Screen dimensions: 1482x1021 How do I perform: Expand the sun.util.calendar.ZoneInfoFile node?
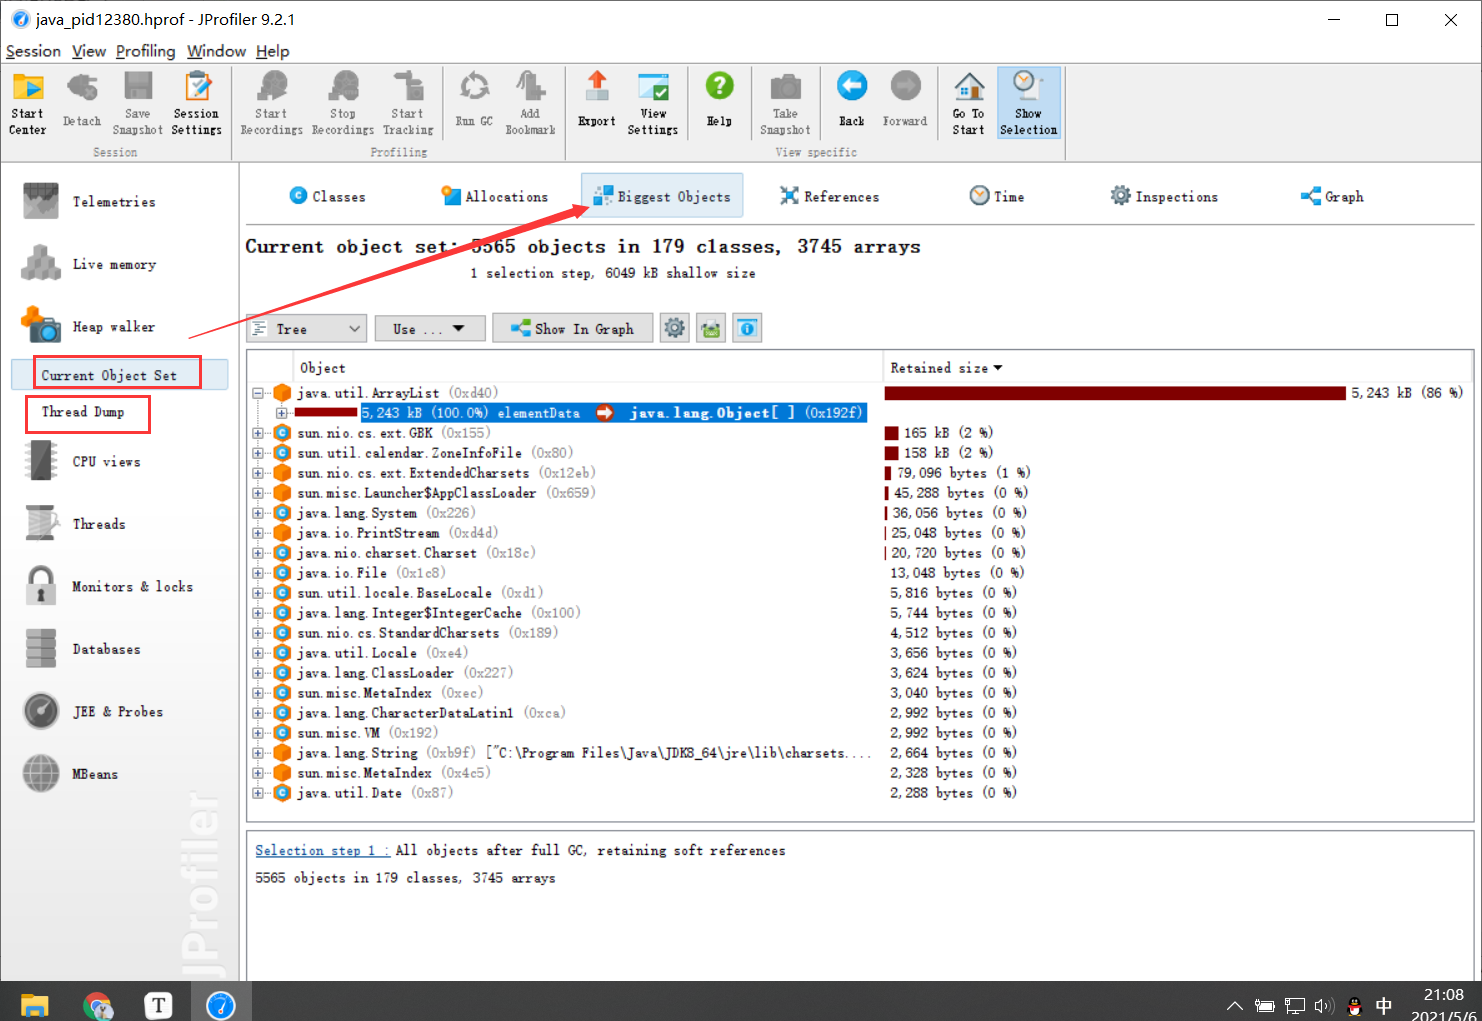click(x=258, y=453)
